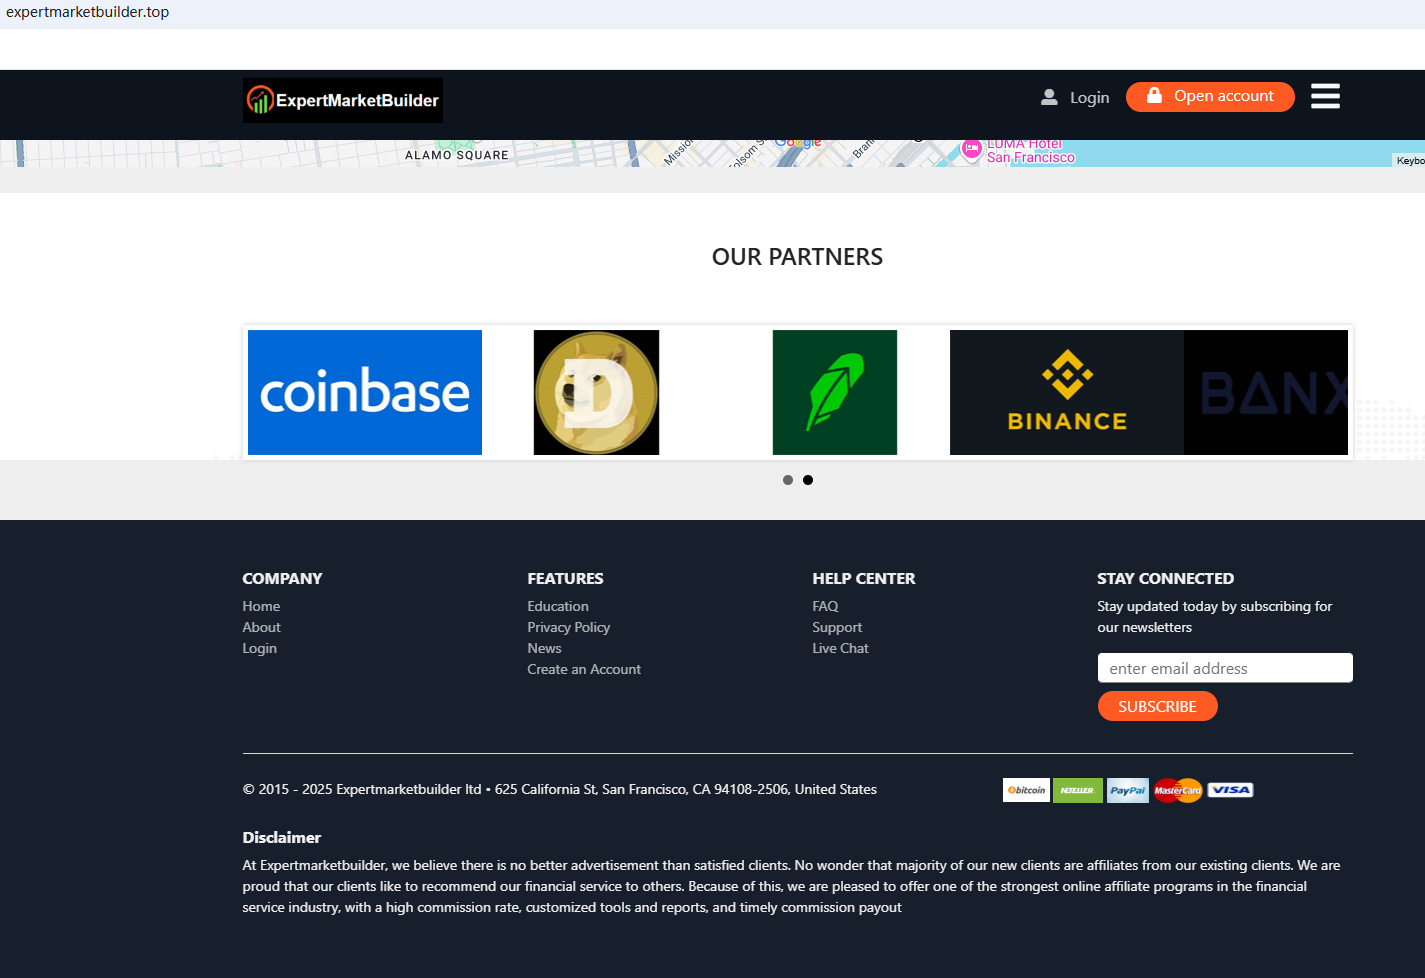Open the News footer link
Image resolution: width=1425 pixels, height=978 pixels.
pos(544,648)
